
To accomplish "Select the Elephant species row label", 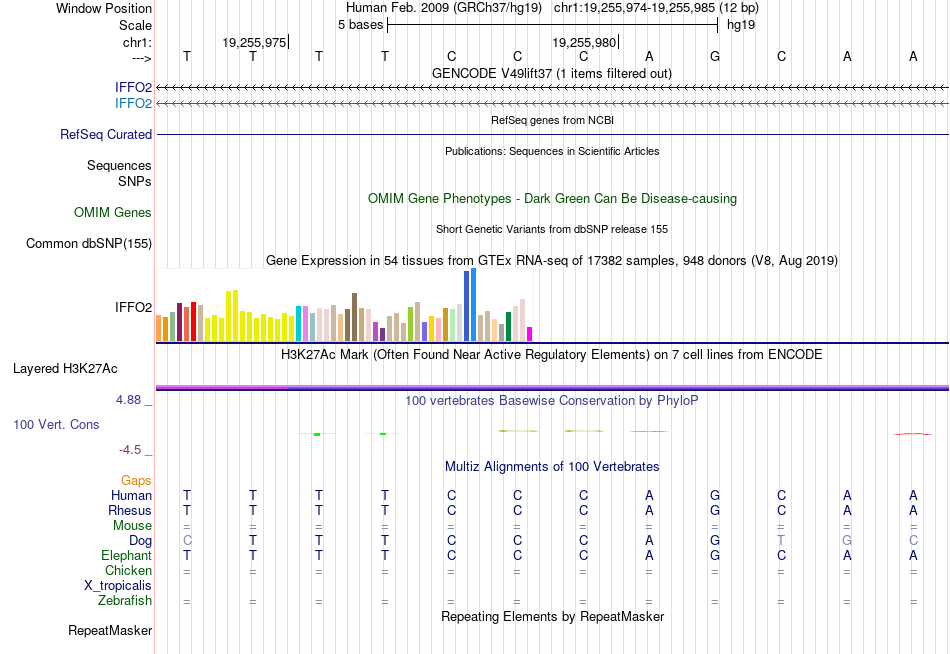I will [x=127, y=556].
